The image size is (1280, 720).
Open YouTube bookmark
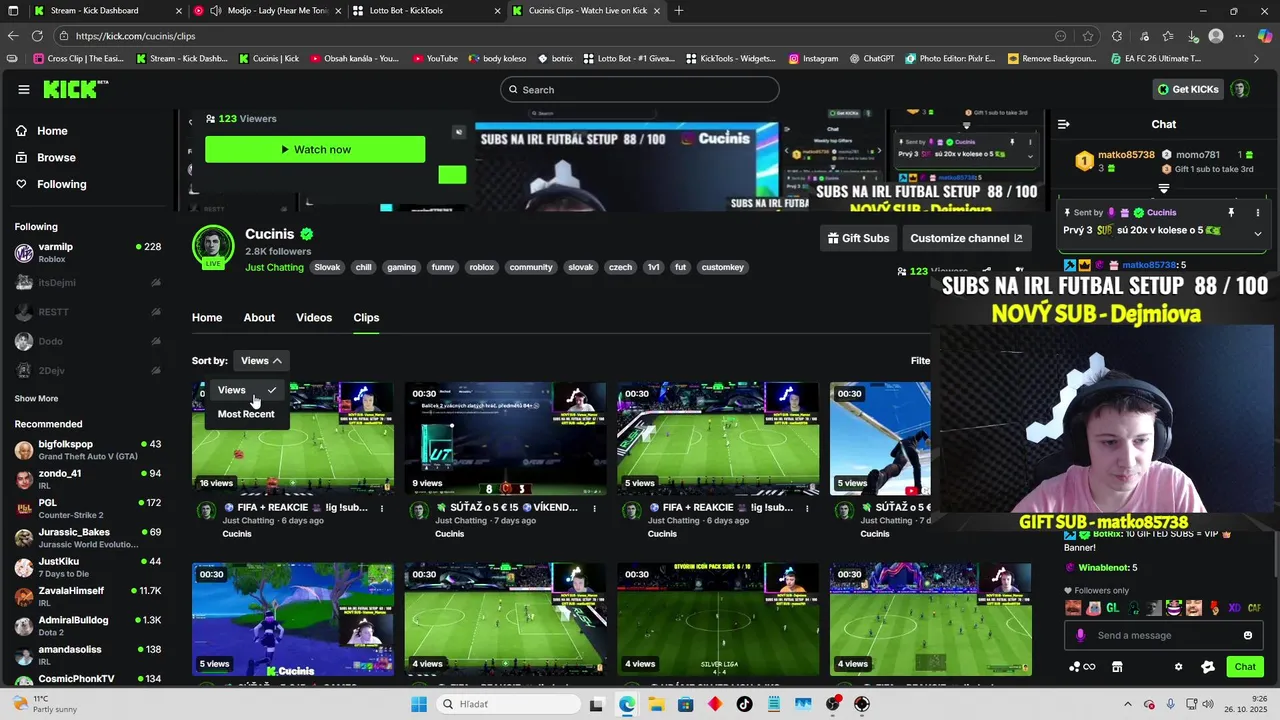tap(434, 59)
